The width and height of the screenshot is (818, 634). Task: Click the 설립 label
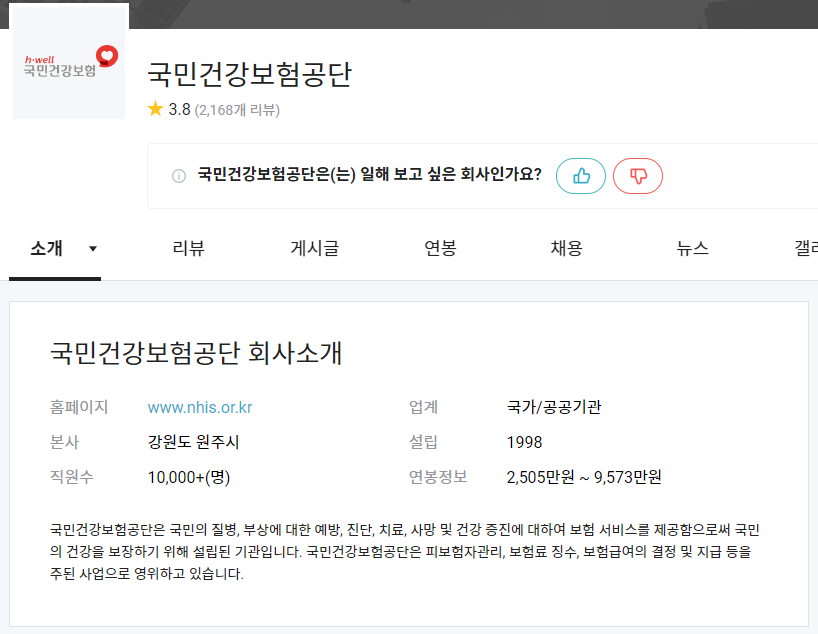point(423,442)
